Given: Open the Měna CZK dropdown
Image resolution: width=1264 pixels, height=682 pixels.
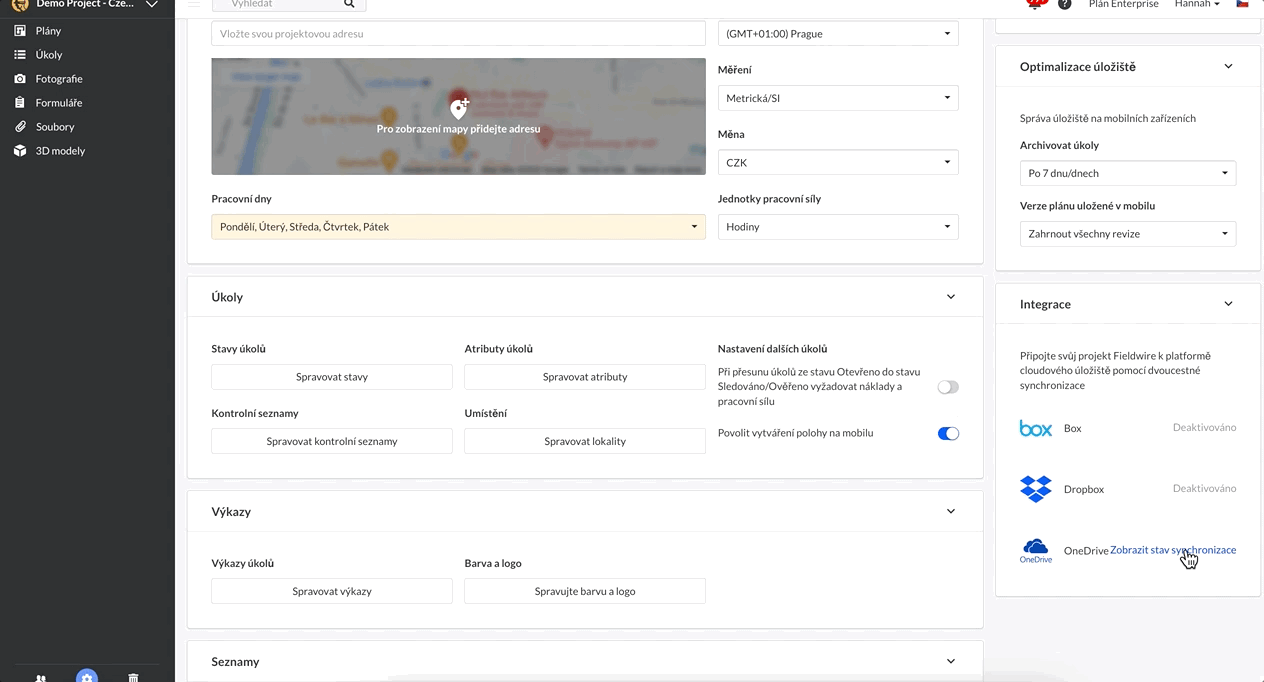Looking at the screenshot, I should click(x=838, y=162).
